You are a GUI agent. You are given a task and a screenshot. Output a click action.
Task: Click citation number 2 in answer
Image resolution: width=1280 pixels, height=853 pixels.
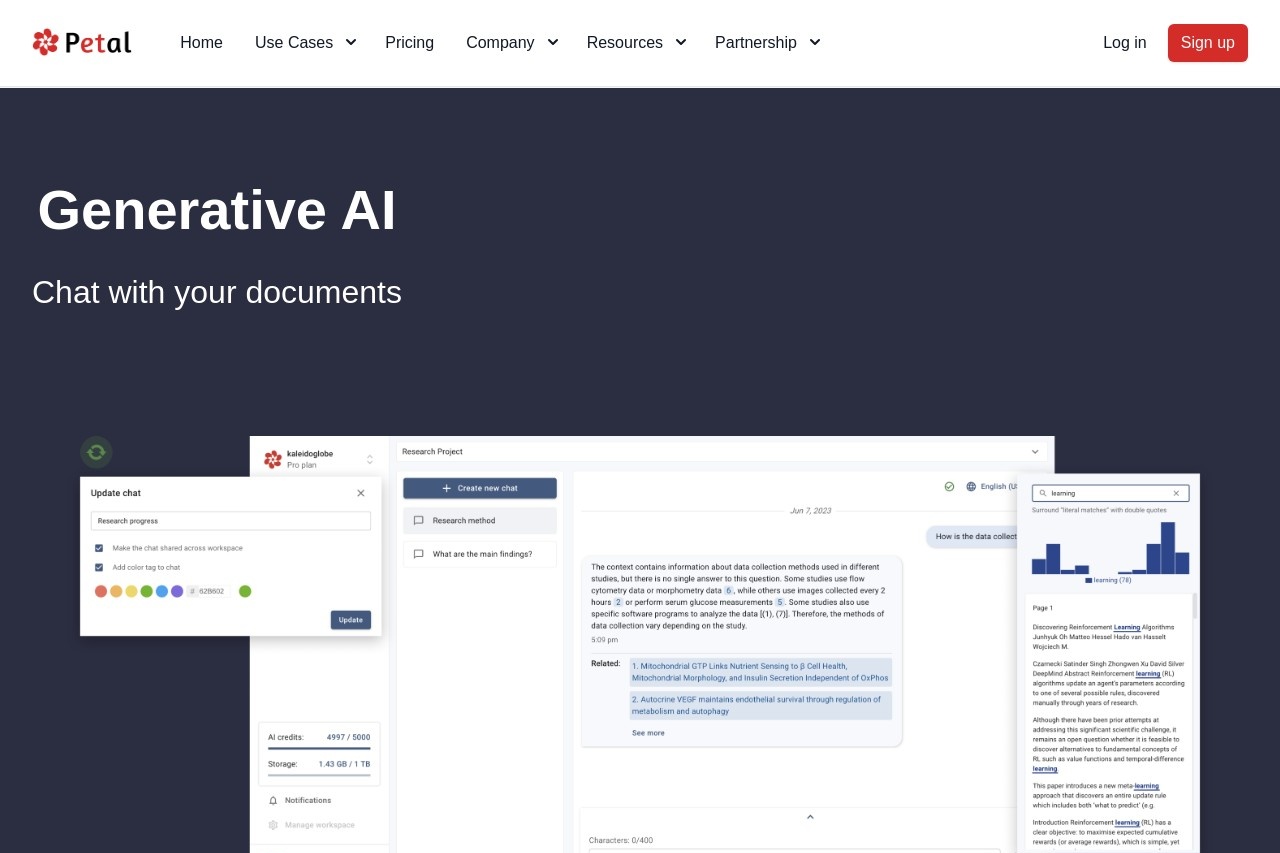coord(618,603)
